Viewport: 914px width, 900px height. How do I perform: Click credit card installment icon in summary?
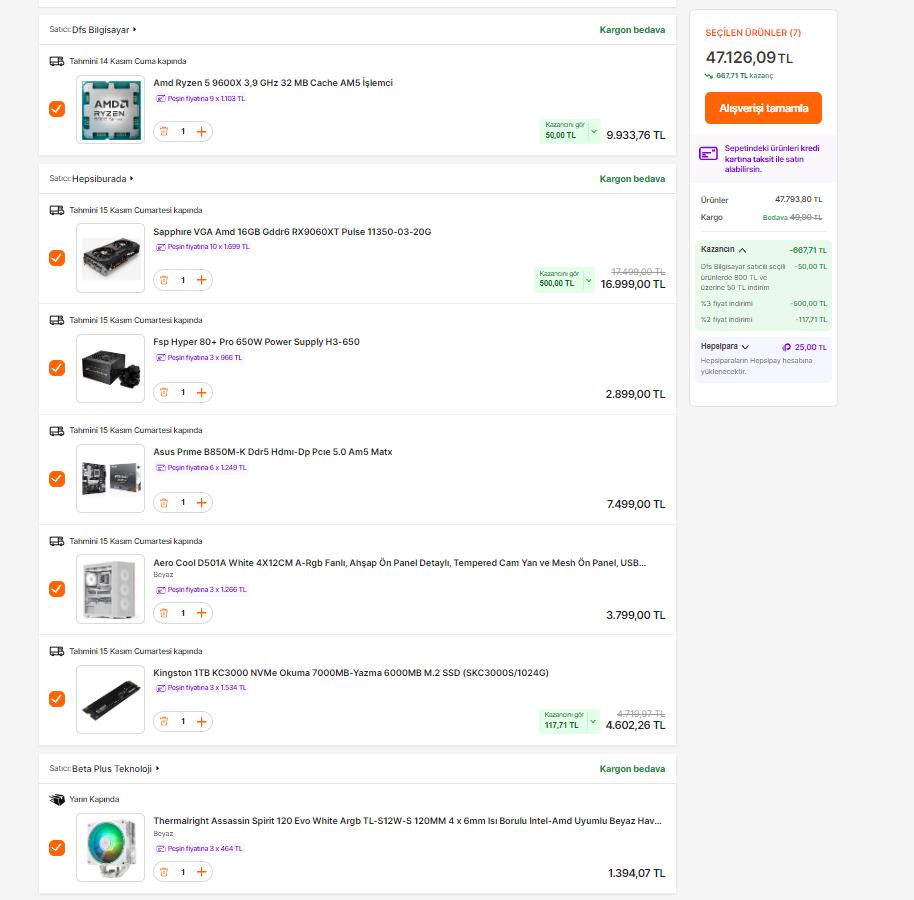tap(708, 154)
